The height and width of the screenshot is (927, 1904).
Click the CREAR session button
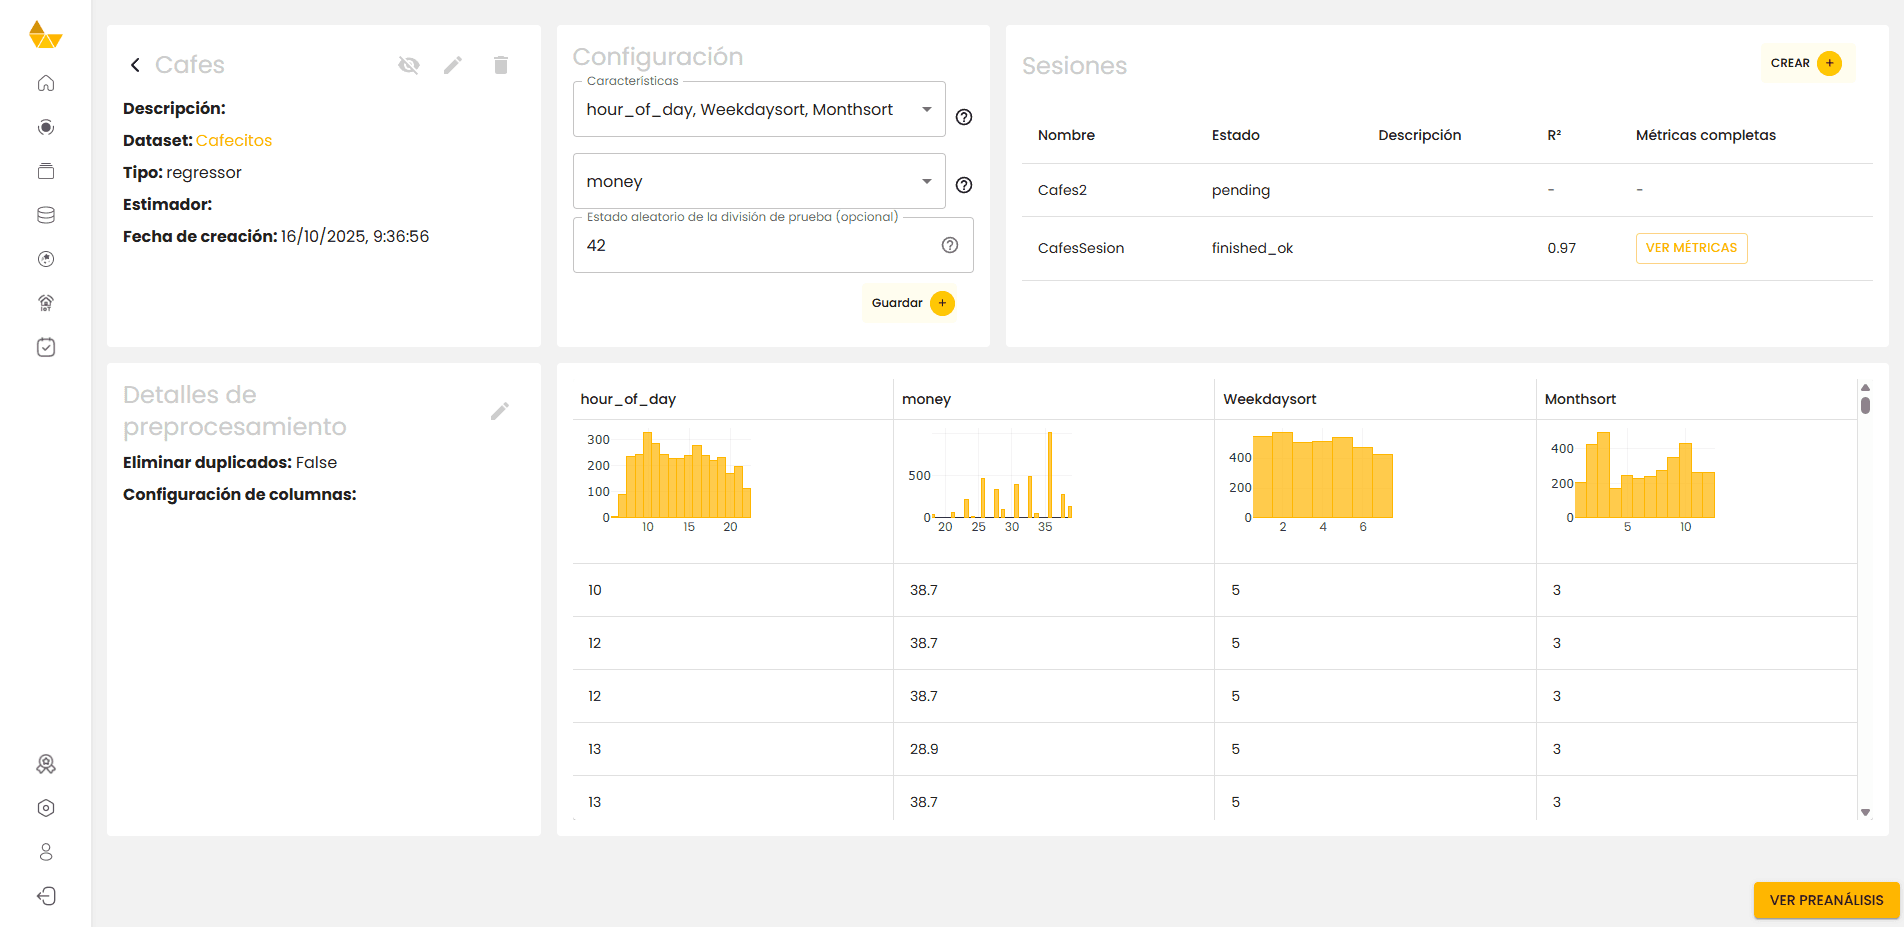click(x=1806, y=63)
